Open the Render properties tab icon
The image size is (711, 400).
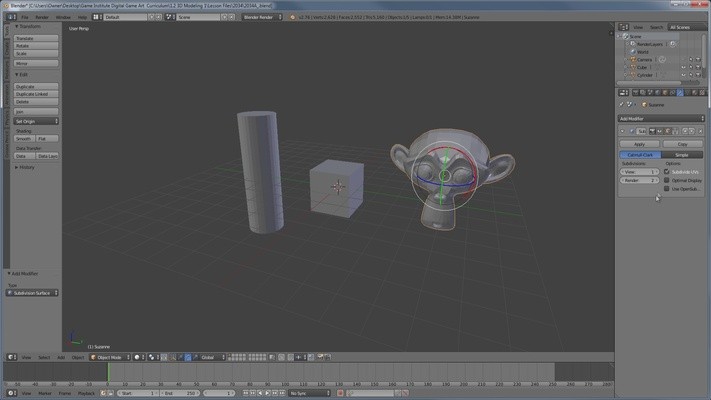[x=636, y=93]
